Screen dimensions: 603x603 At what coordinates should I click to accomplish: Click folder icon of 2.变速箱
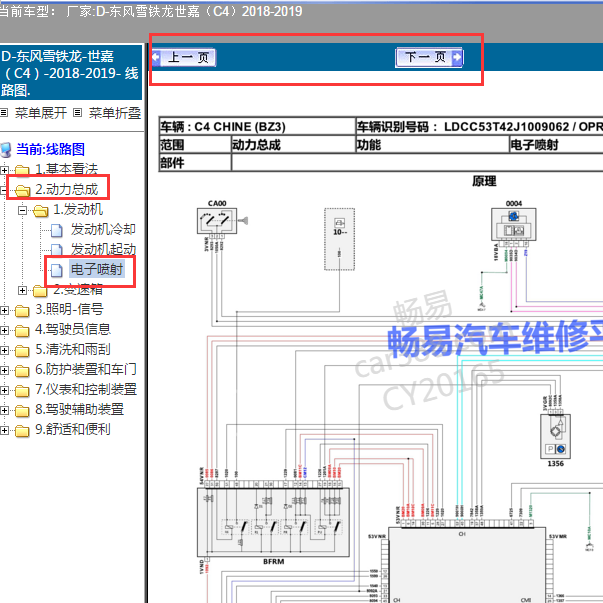[x=40, y=291]
